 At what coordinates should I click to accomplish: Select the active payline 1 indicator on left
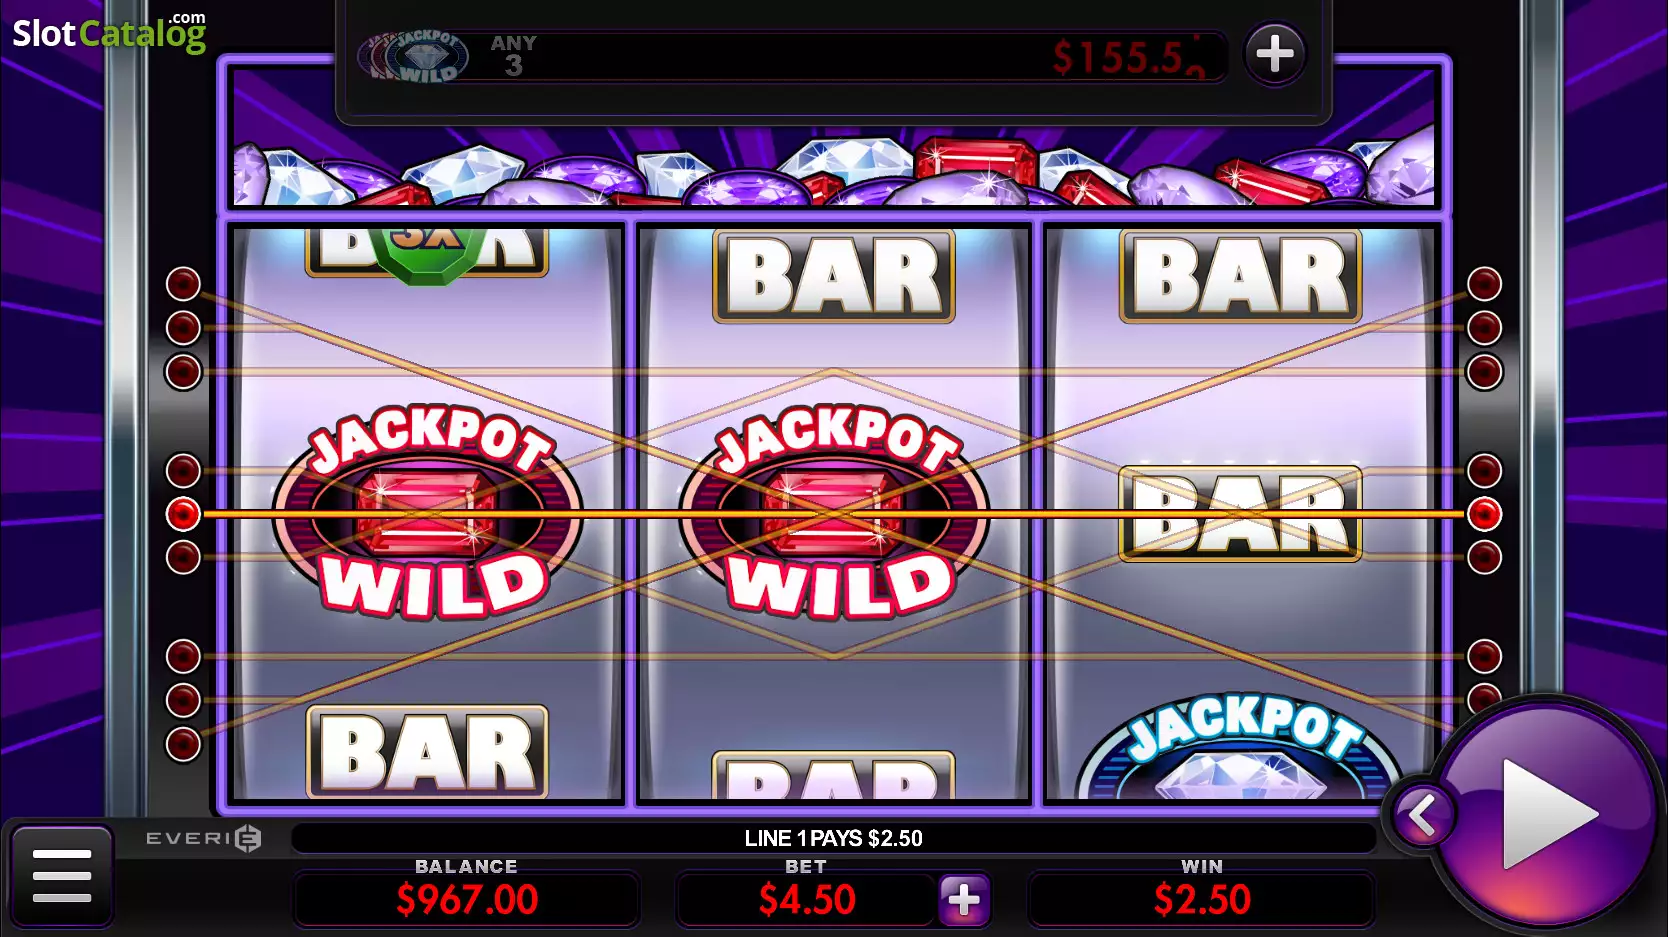[x=183, y=514]
